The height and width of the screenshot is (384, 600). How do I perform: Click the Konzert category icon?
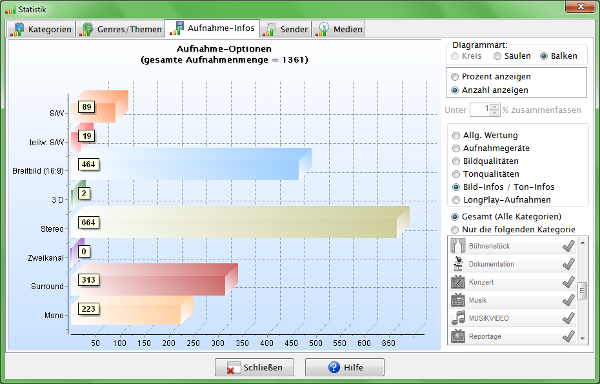pos(458,282)
